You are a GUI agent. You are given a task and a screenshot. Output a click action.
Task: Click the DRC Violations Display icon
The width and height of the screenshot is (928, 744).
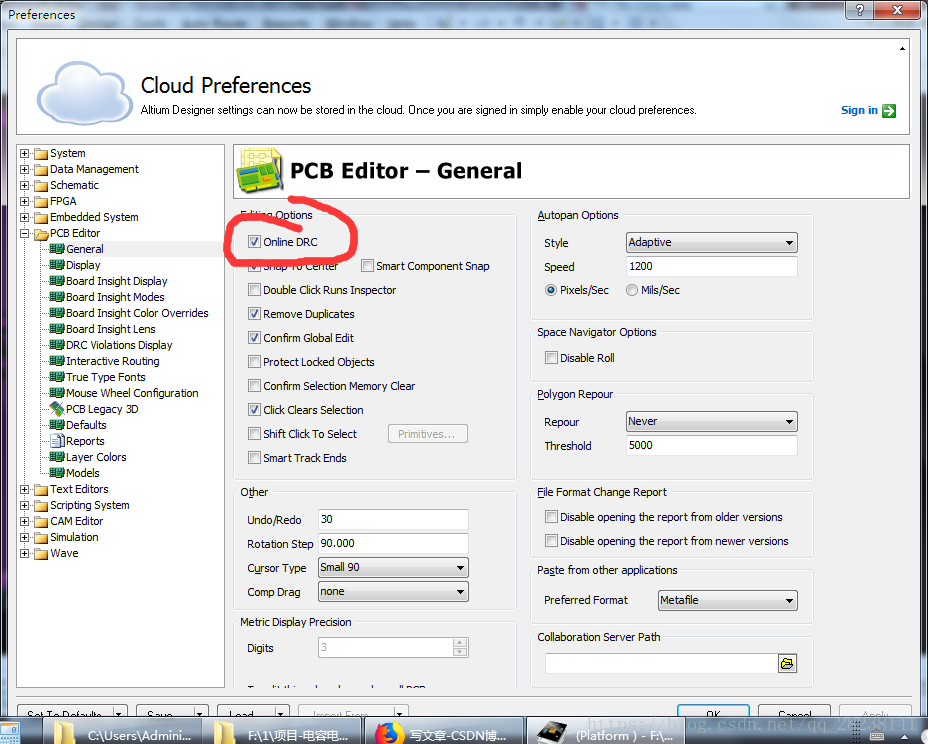coord(57,344)
